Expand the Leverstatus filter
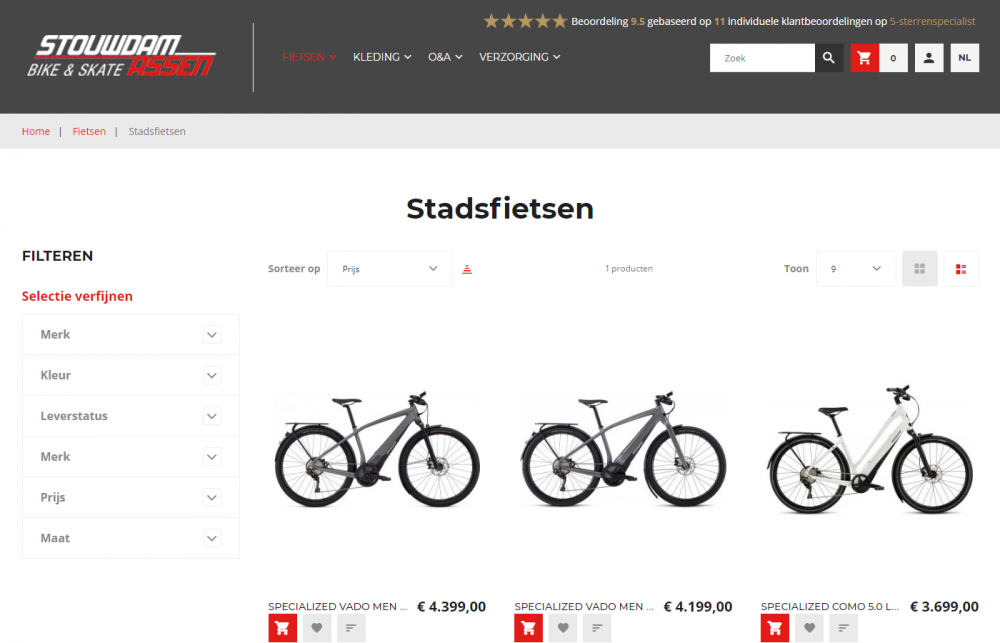 131,416
